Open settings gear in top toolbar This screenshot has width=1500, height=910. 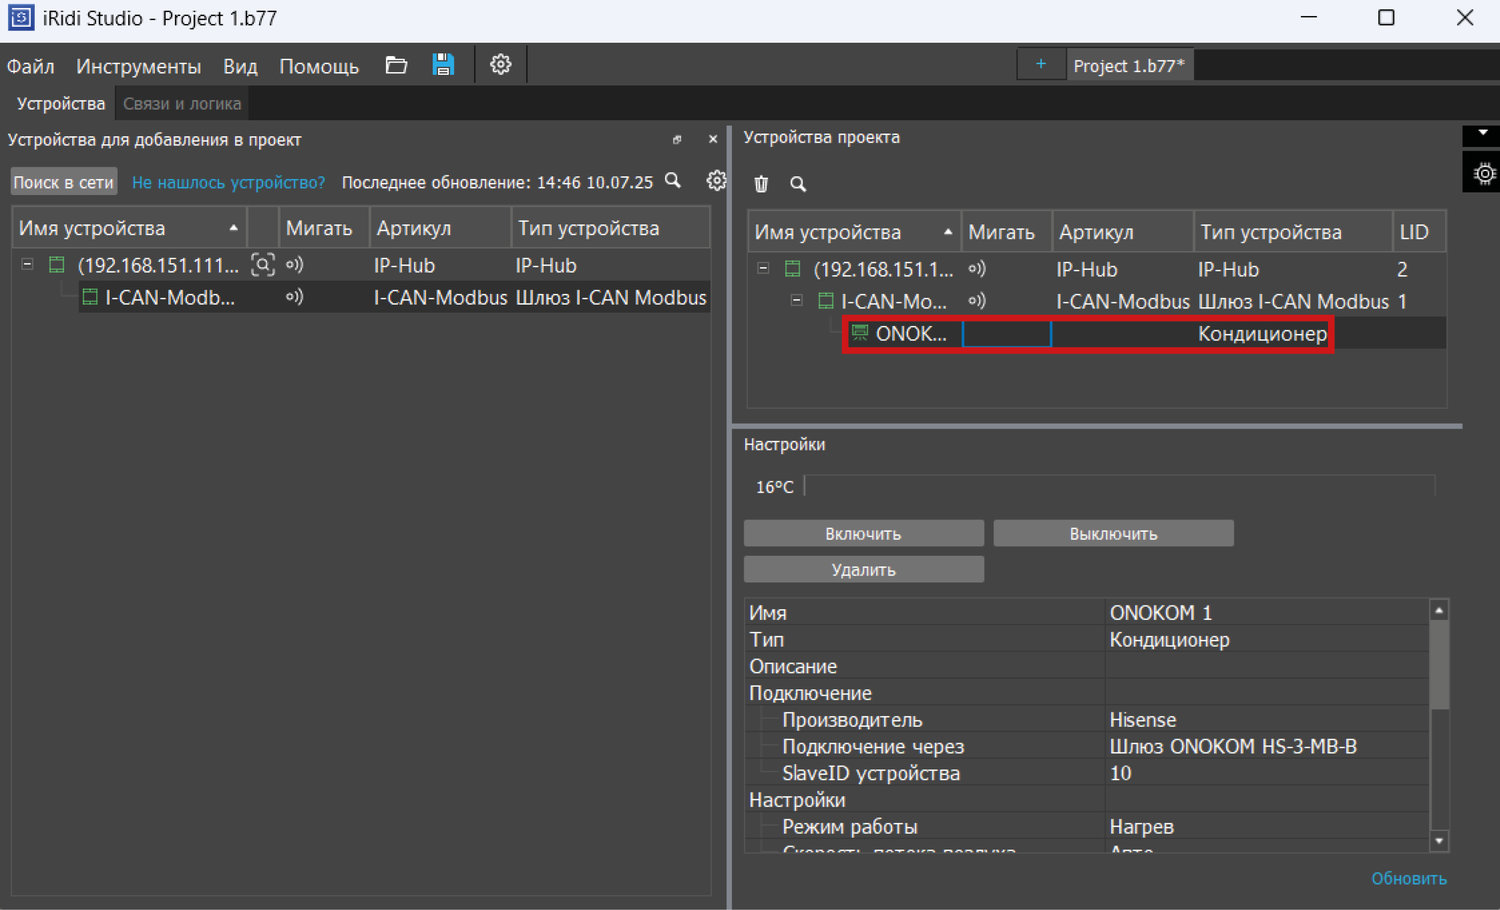(x=500, y=65)
